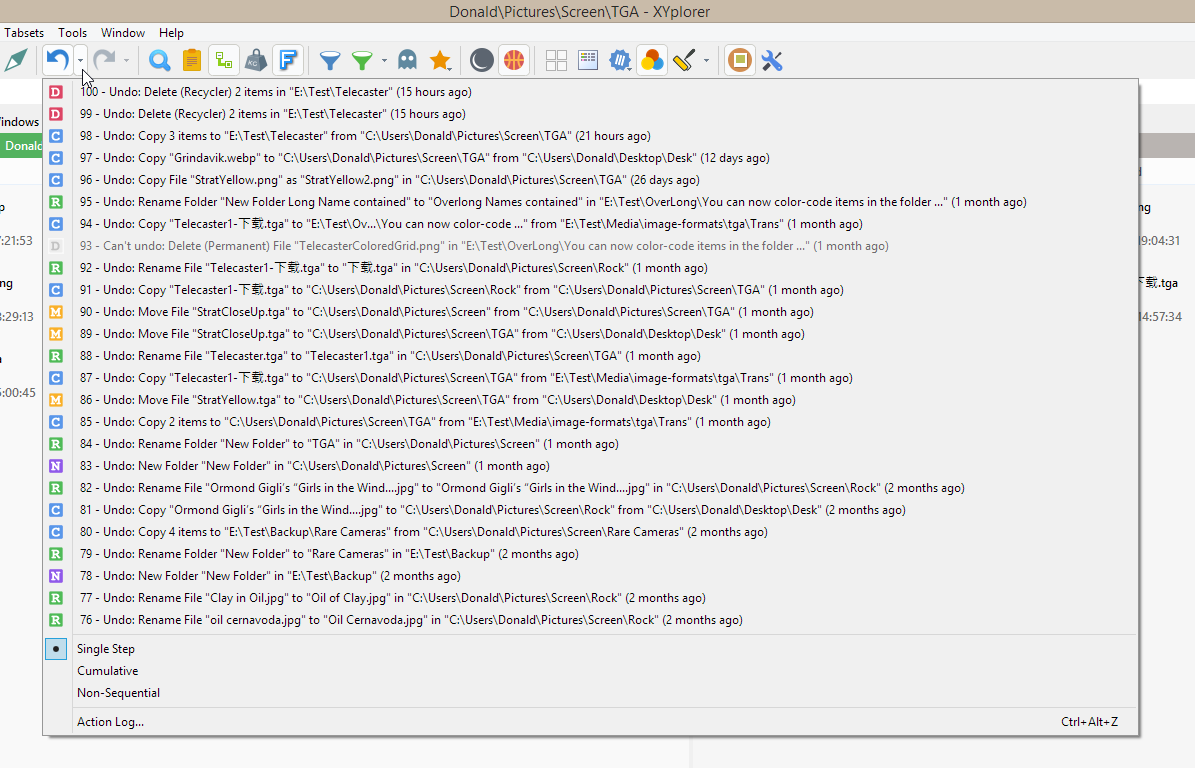Click the three colored circles color icon
Screen dimensions: 1195x768
click(652, 61)
